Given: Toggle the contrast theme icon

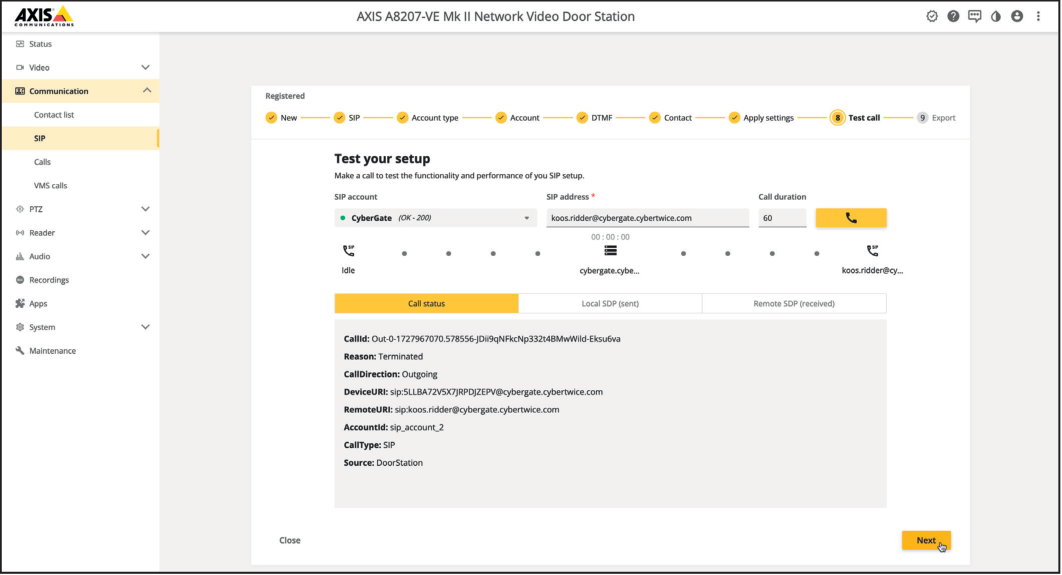Looking at the screenshot, I should 996,16.
